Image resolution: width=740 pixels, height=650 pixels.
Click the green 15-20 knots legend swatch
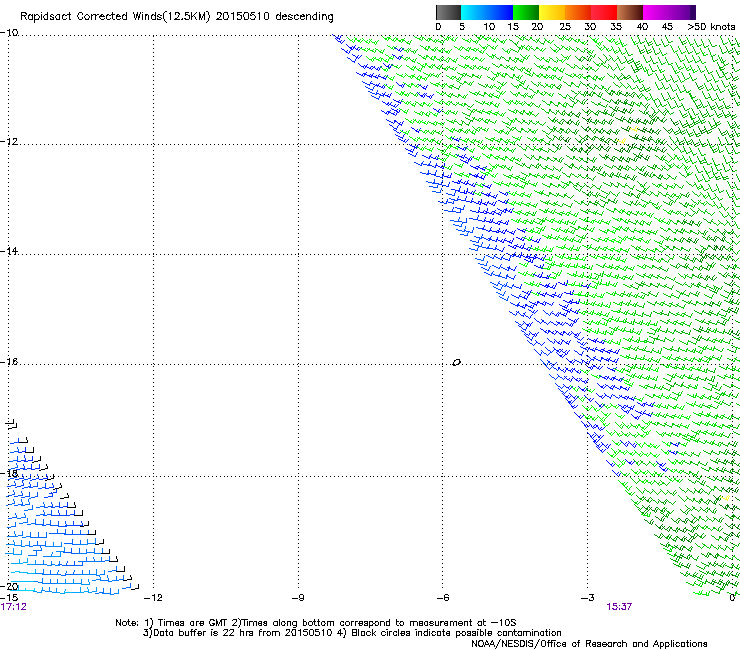526,12
